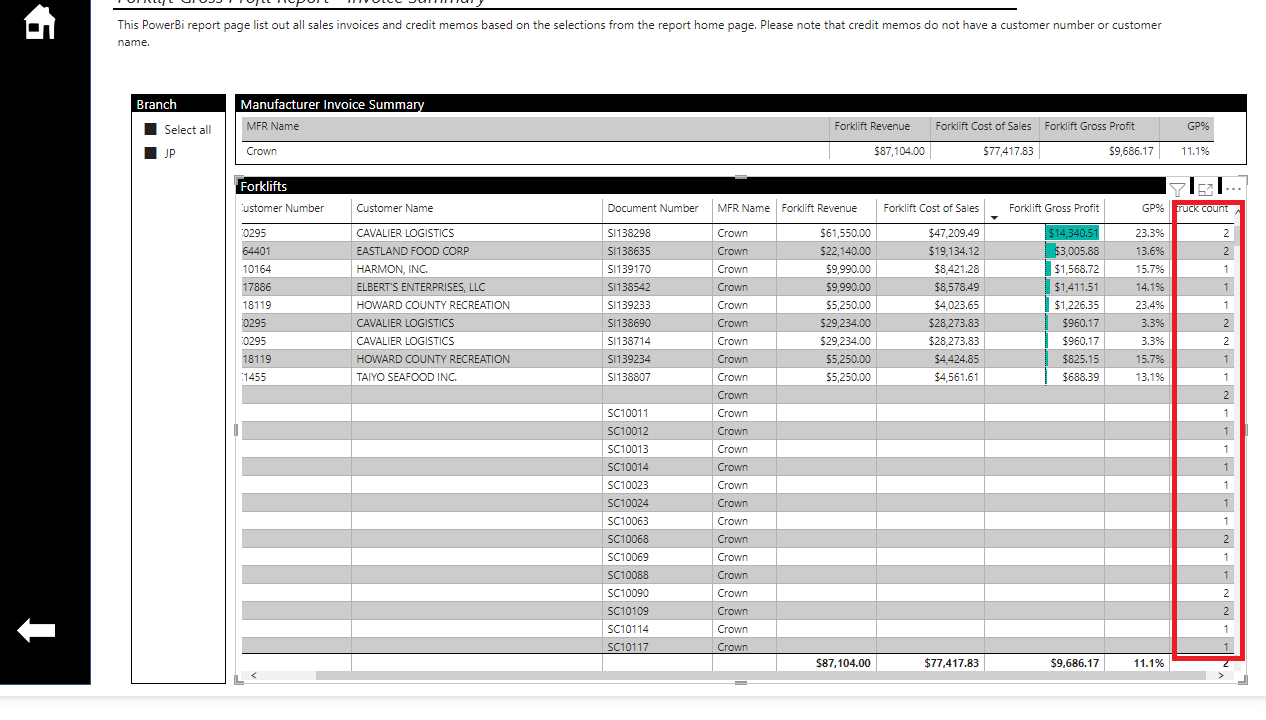1266x720 pixels.
Task: Click customer ELBERT'S ENTERPRISES, LLC
Action: click(421, 287)
